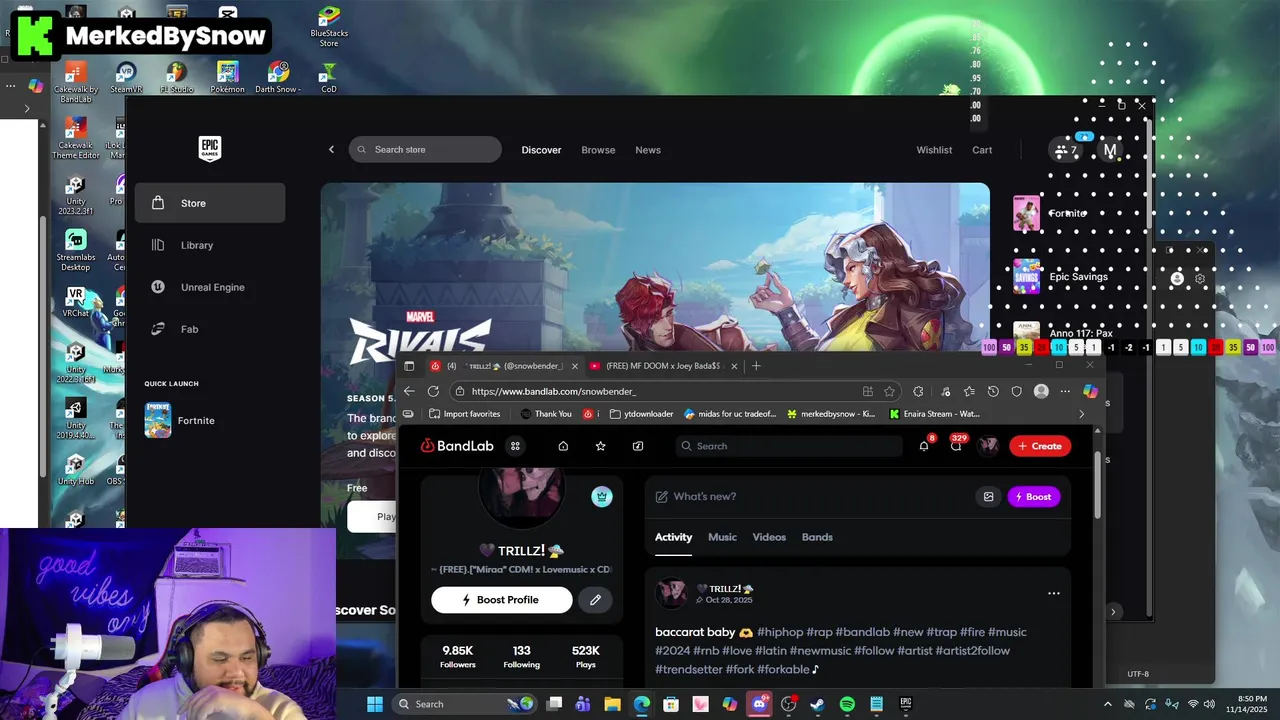Open the merkedbysnow Kick bookmark
Screen dimensions: 1280x720
point(831,414)
